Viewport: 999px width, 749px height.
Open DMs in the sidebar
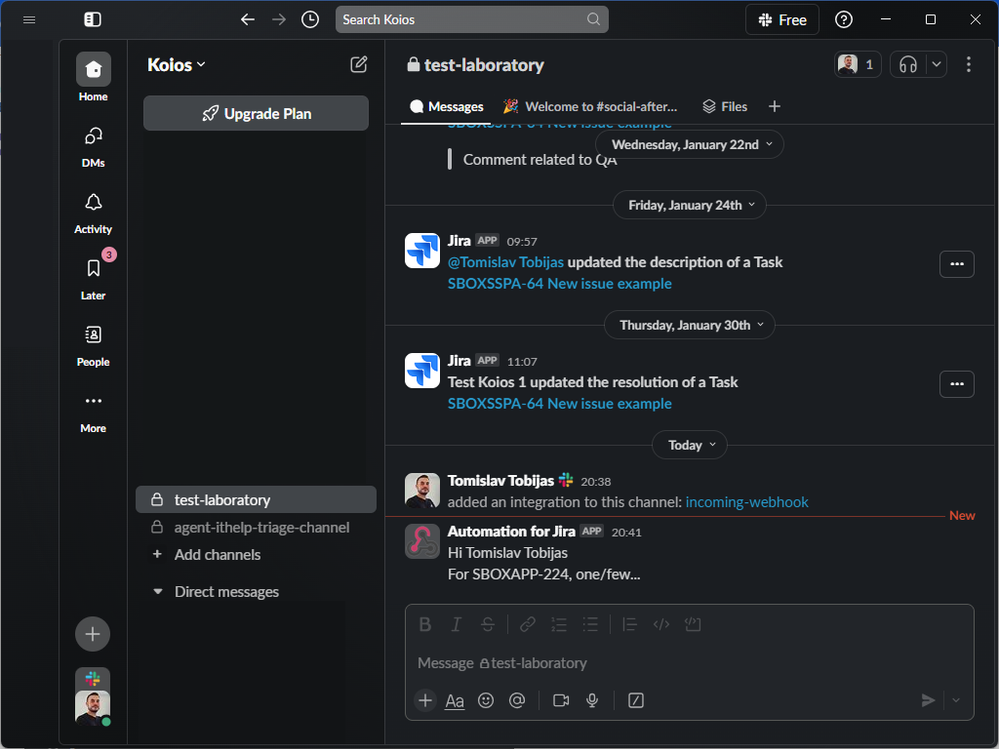point(94,146)
